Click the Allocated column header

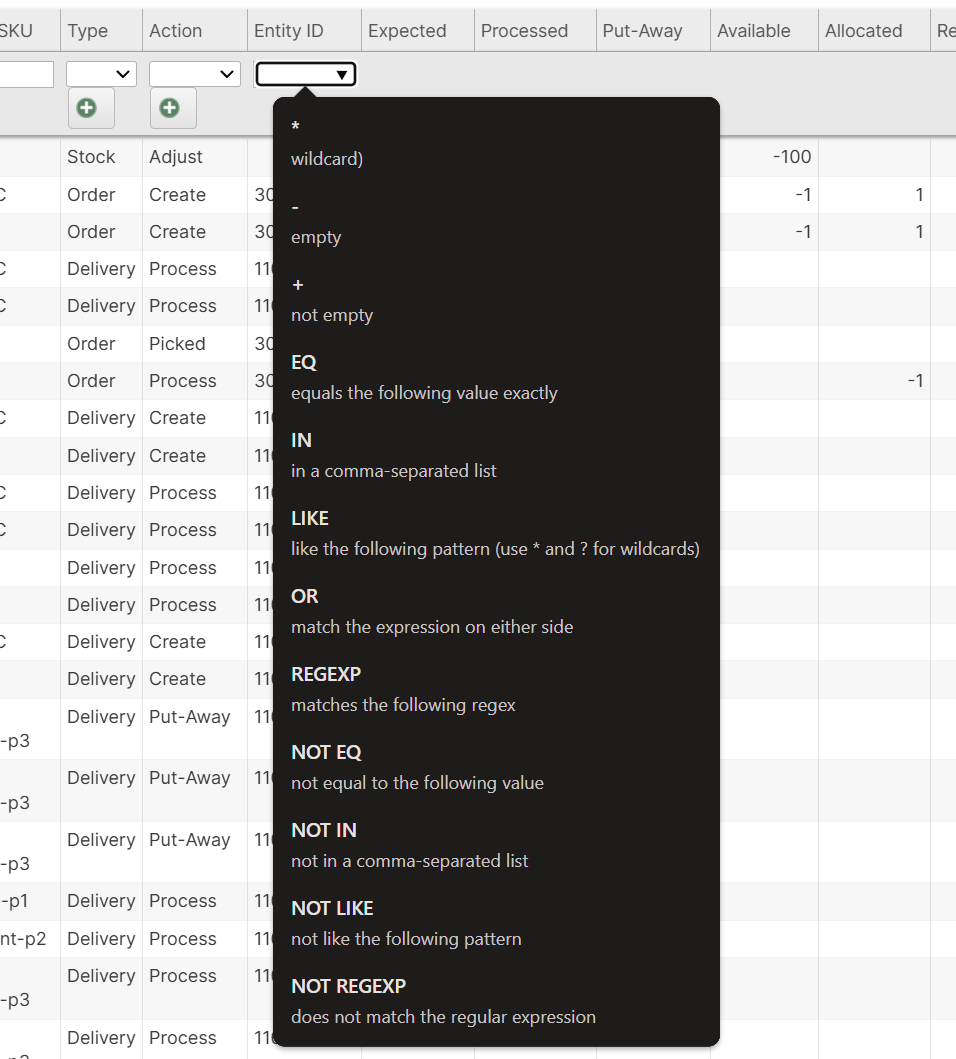pos(863,31)
